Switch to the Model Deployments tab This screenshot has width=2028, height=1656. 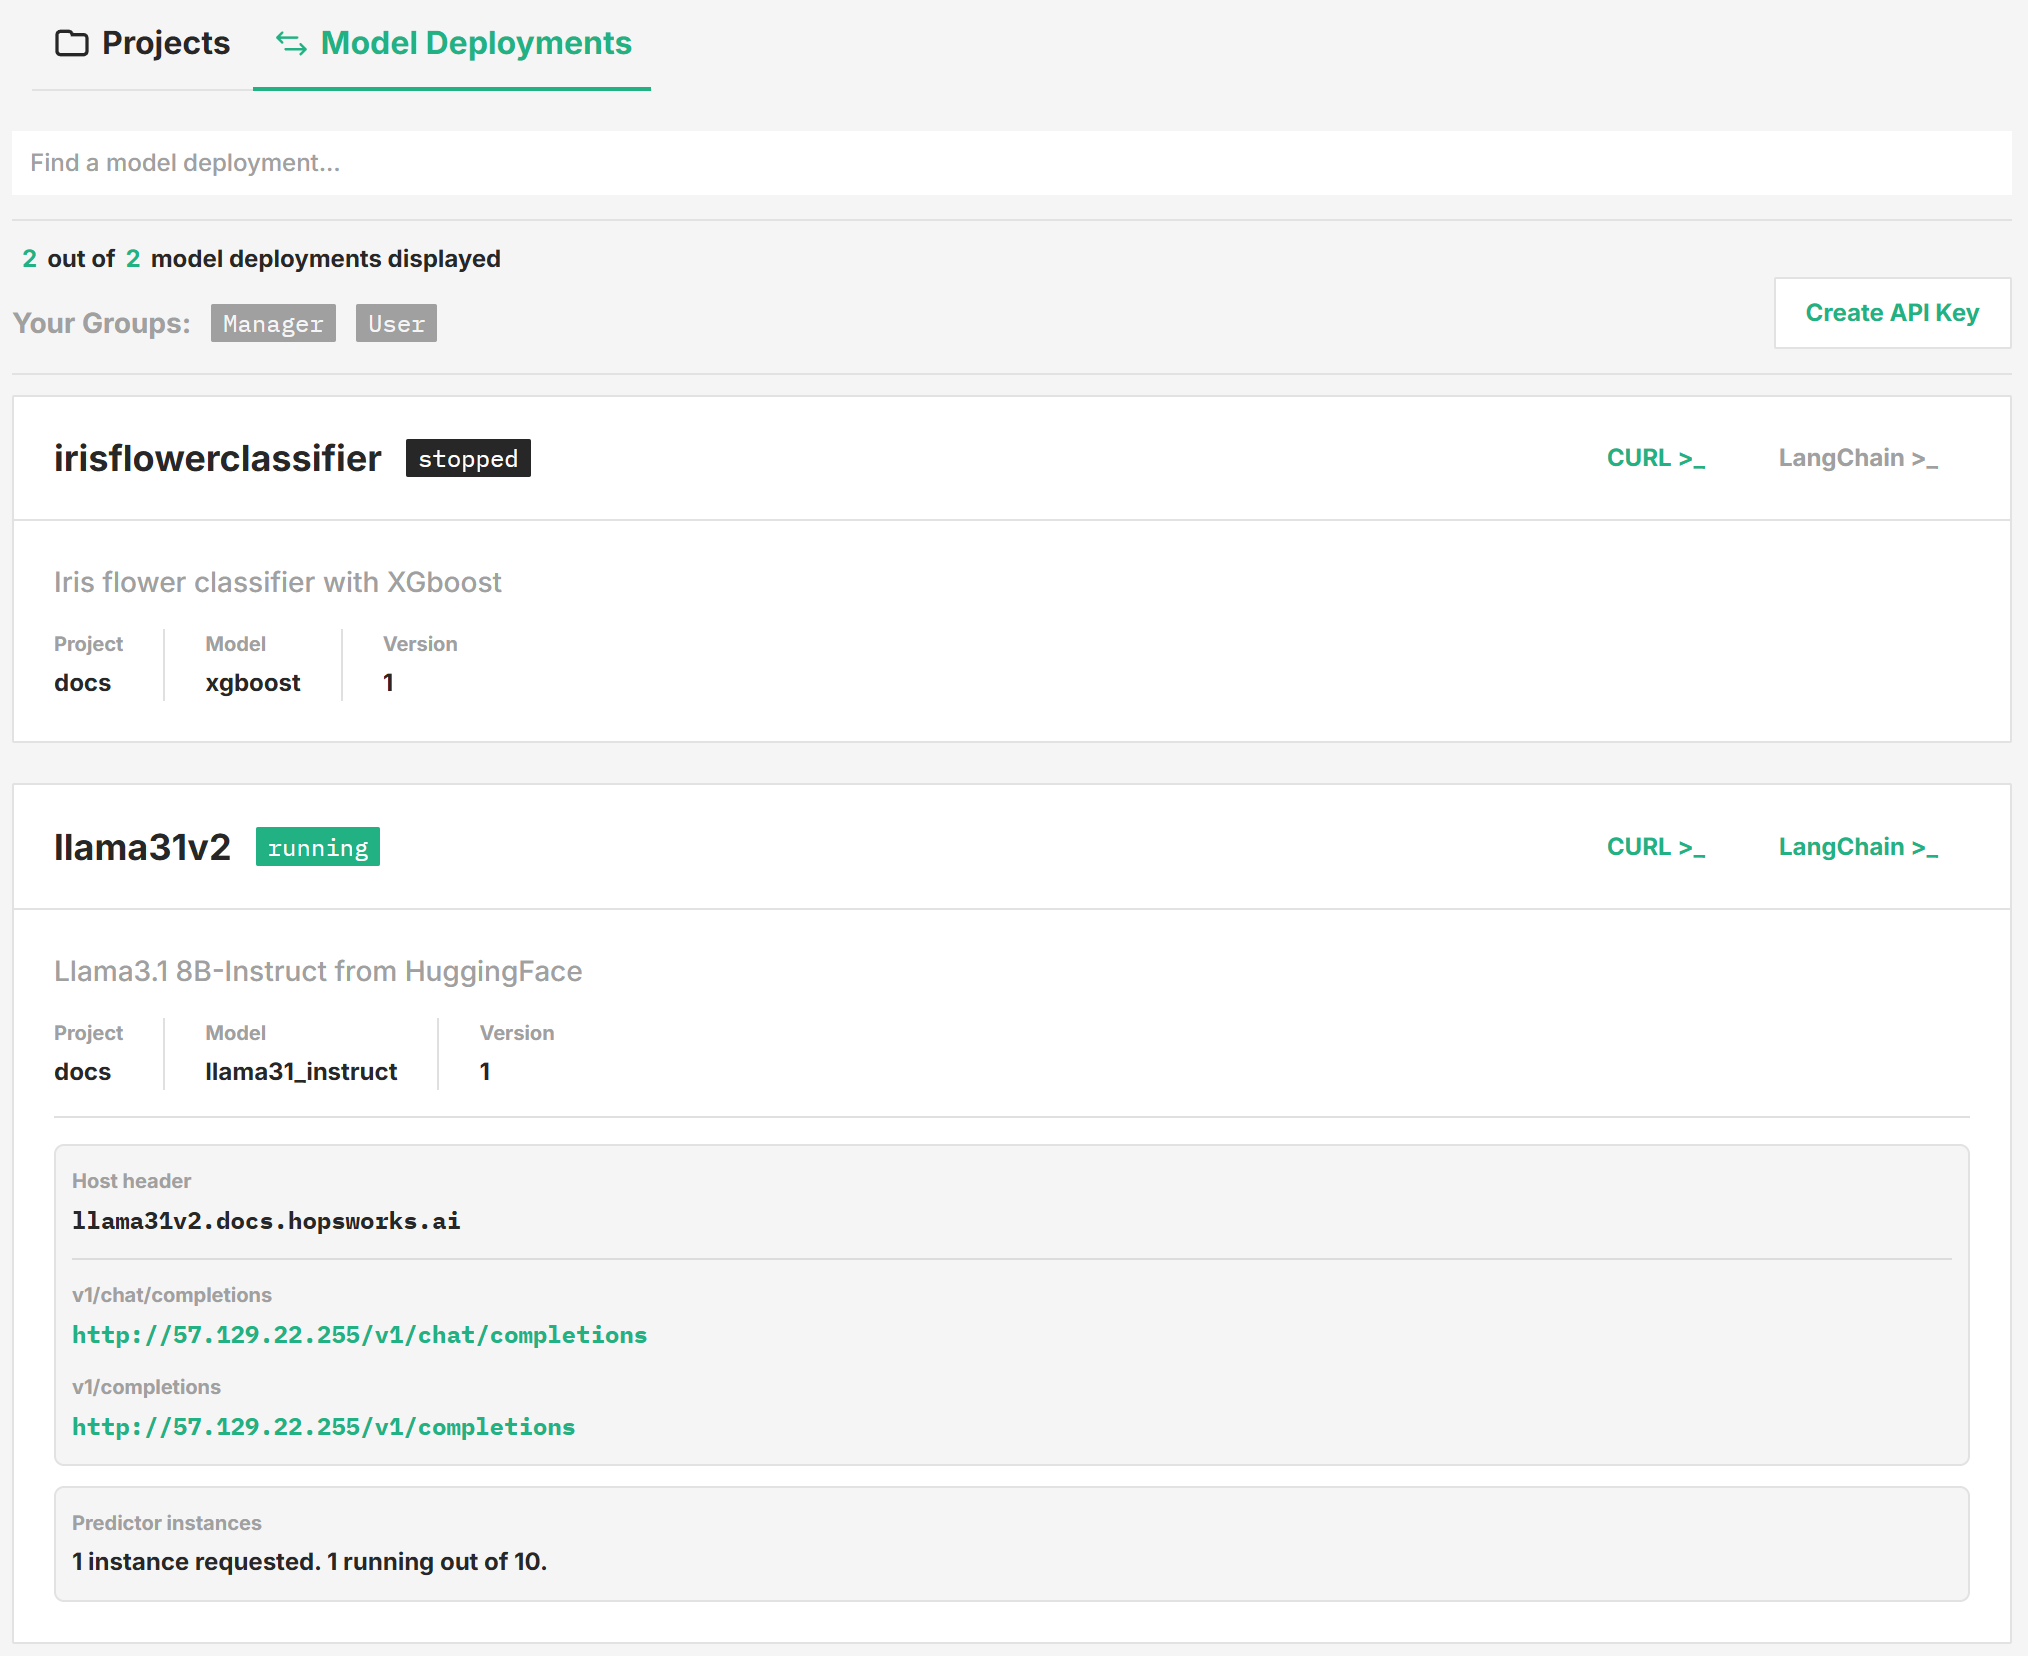(475, 43)
